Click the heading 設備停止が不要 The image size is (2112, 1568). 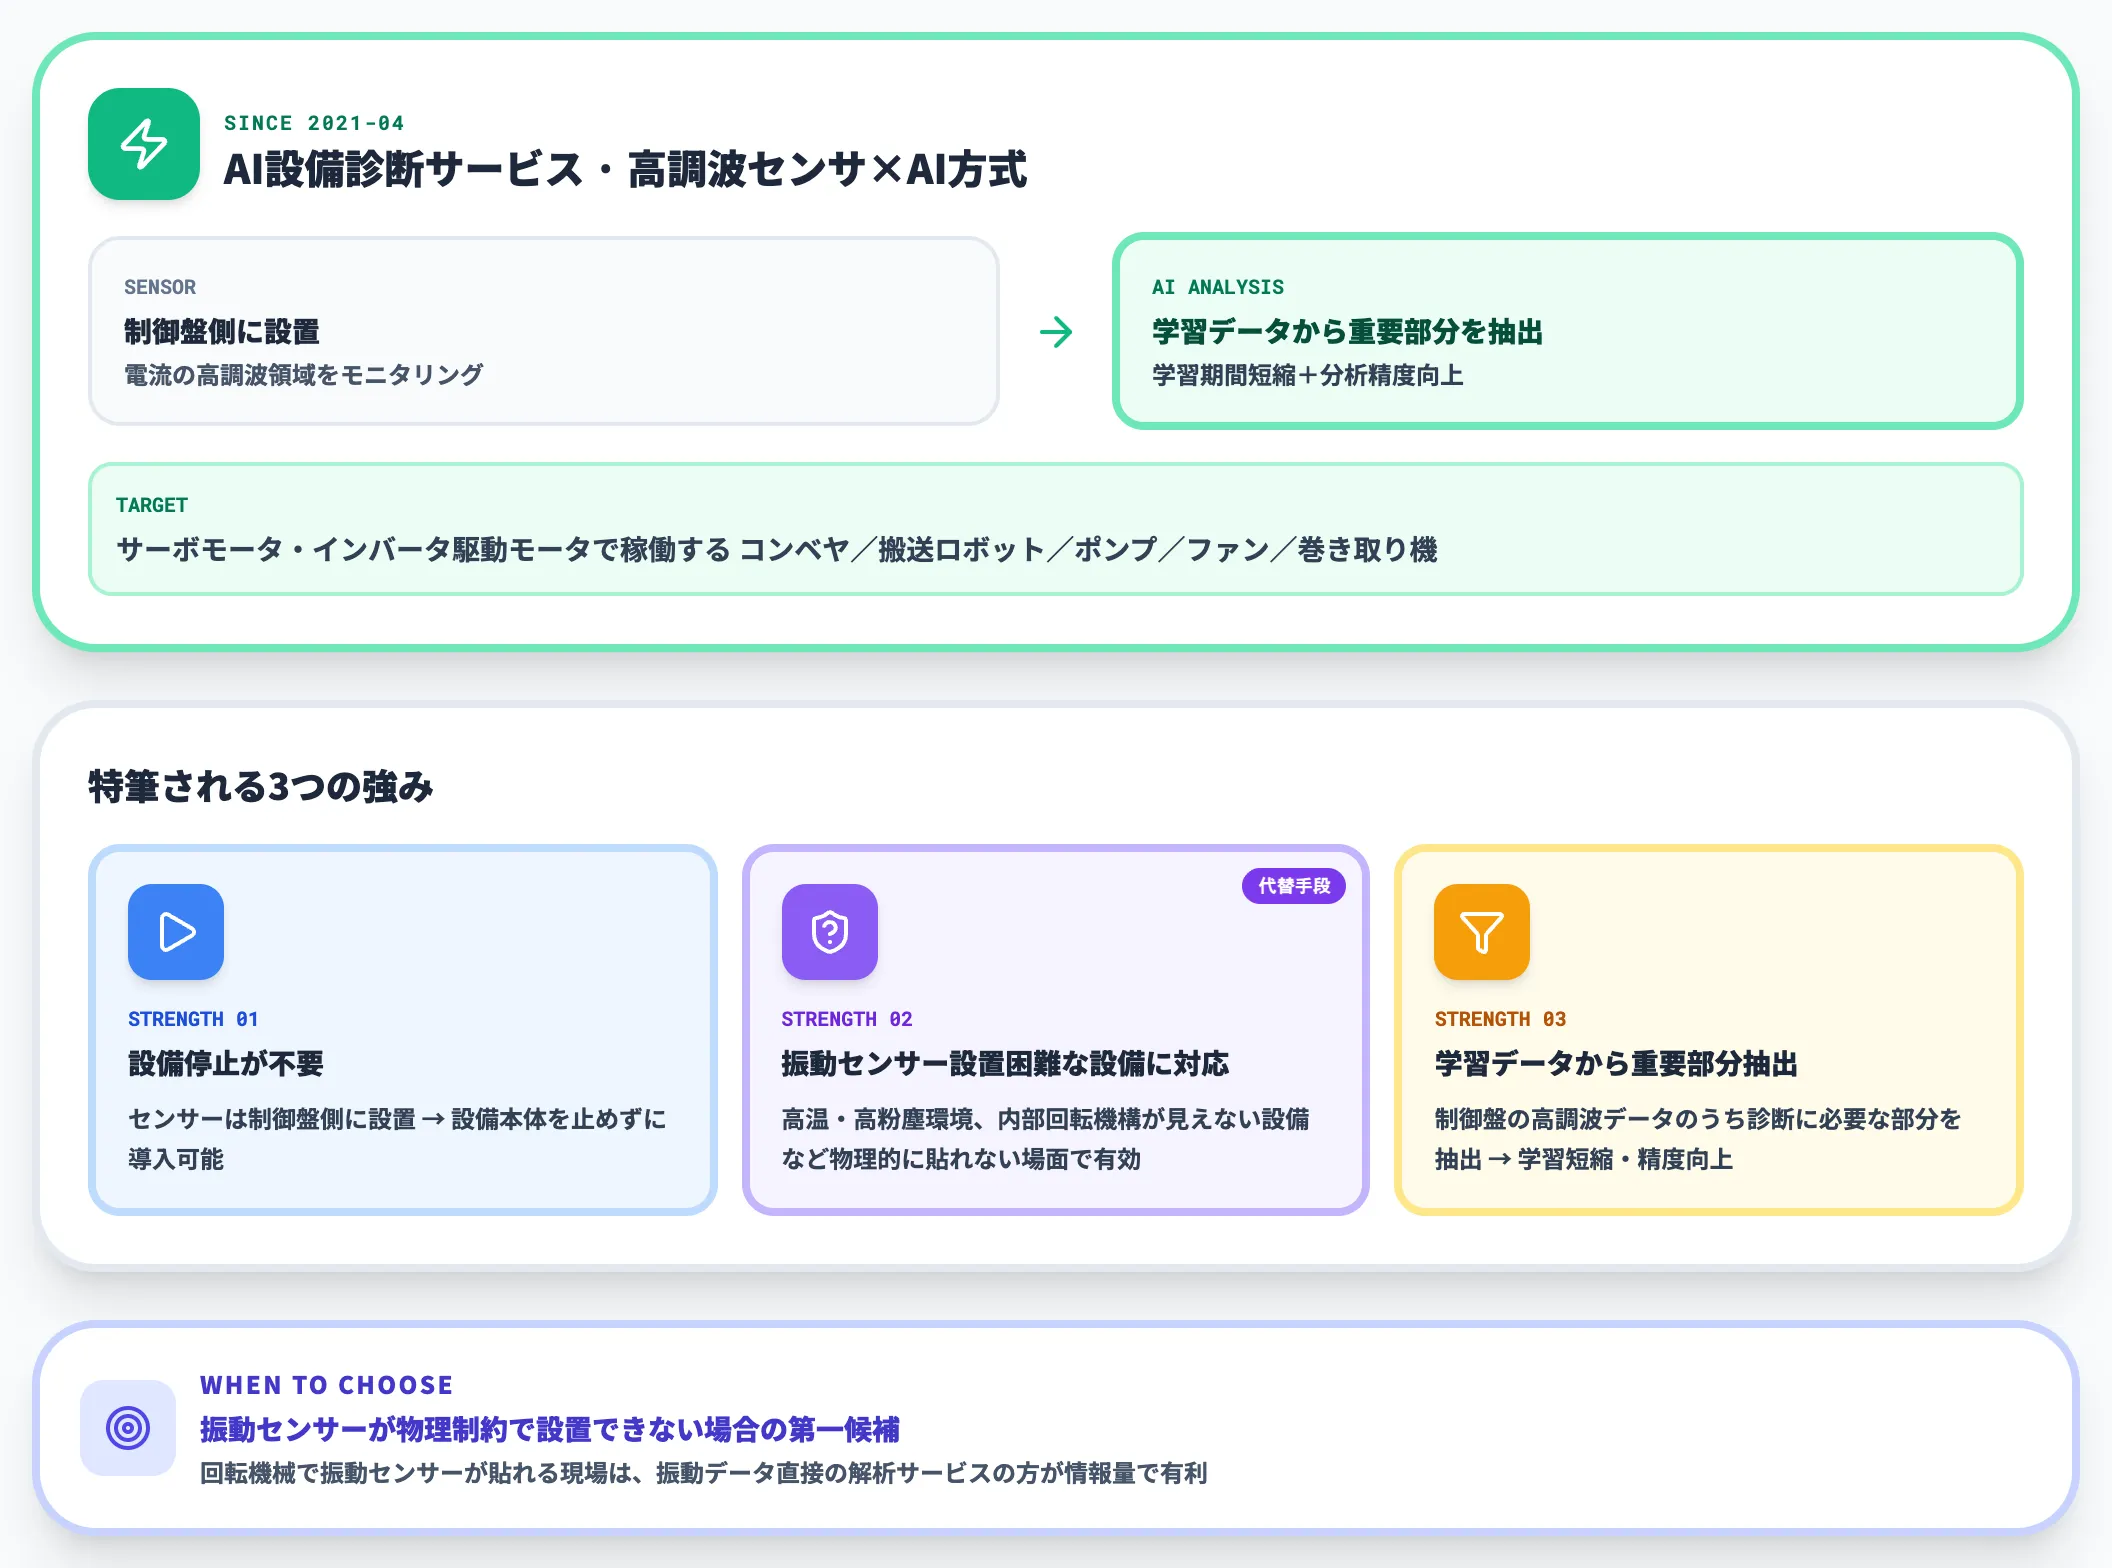226,1063
